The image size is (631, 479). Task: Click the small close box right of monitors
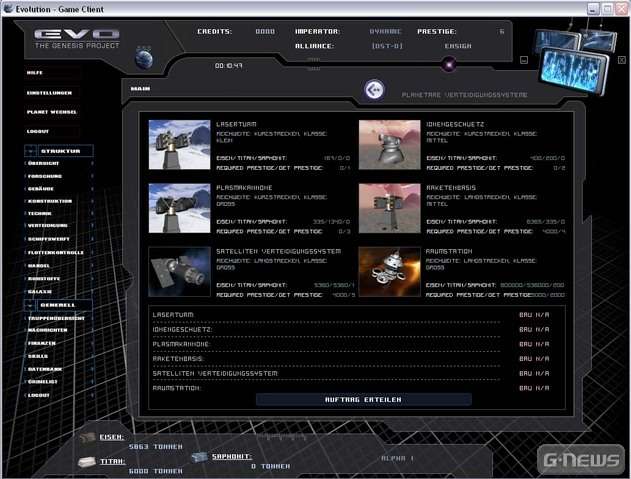622,60
